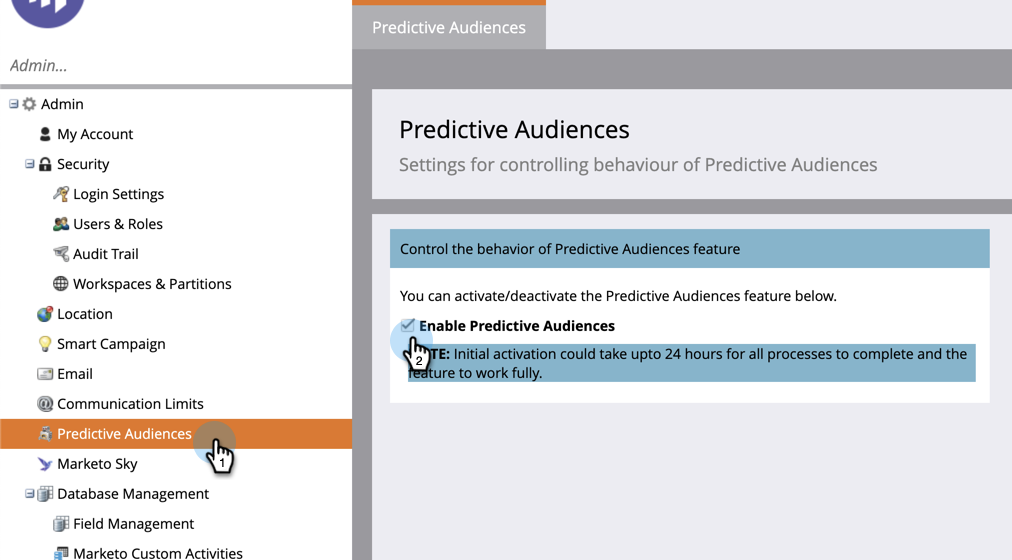Image resolution: width=1012 pixels, height=560 pixels.
Task: Collapse the Security tree section
Action: (x=30, y=164)
